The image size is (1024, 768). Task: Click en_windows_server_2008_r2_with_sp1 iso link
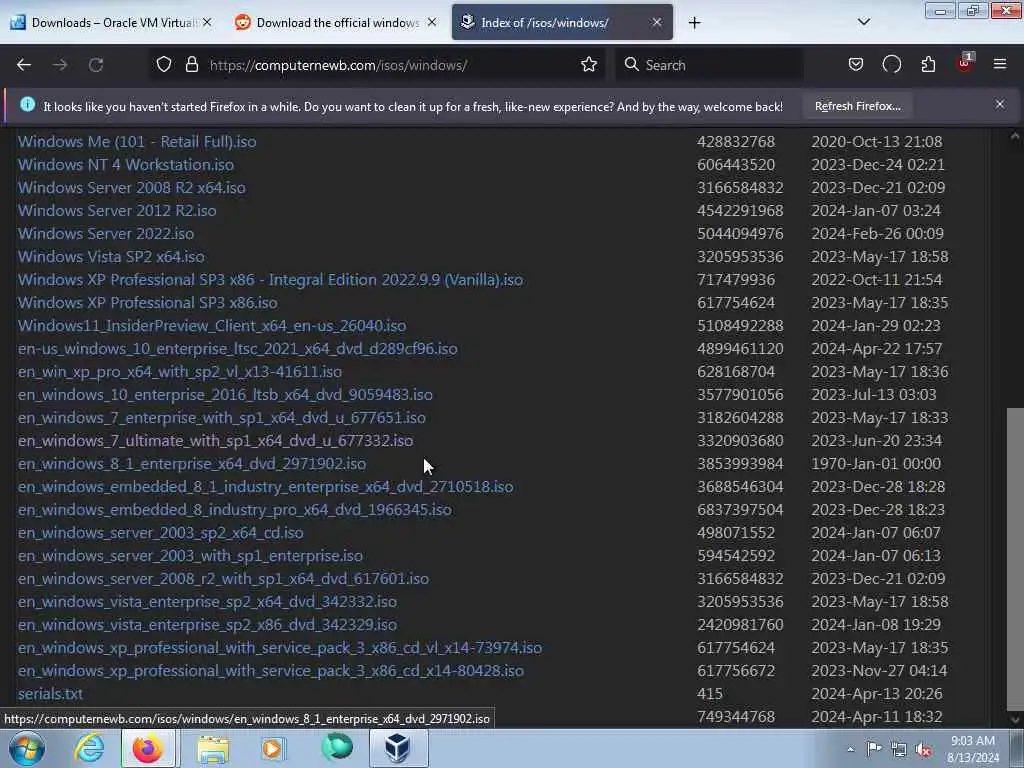(x=223, y=579)
